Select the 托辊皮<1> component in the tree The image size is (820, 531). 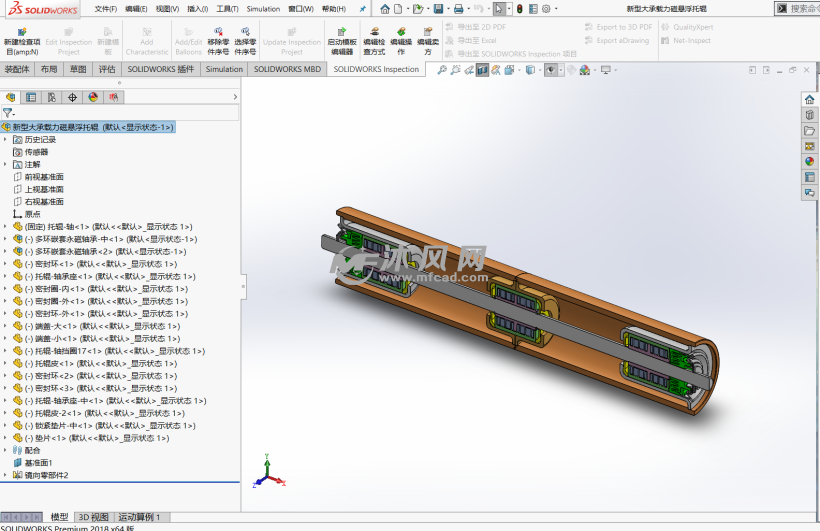(101, 363)
